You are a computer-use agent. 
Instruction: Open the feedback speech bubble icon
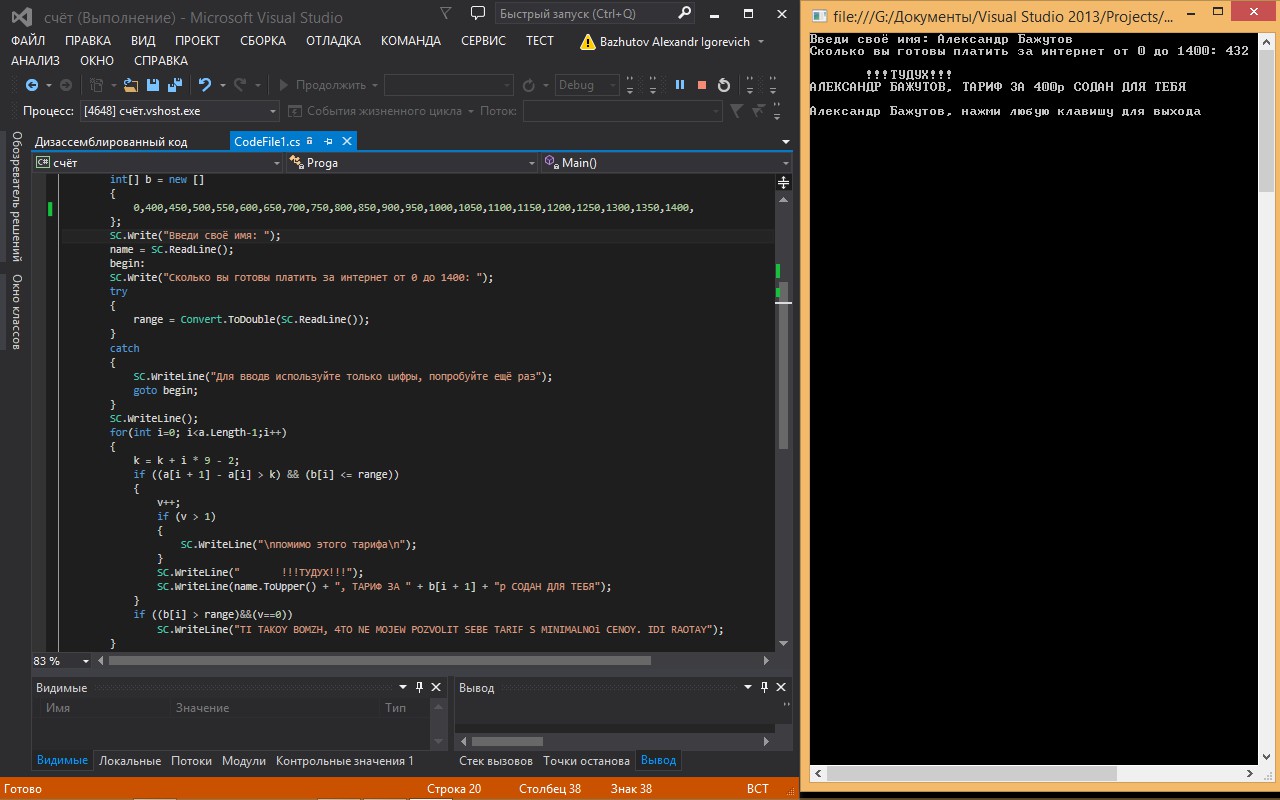pyautogui.click(x=478, y=14)
